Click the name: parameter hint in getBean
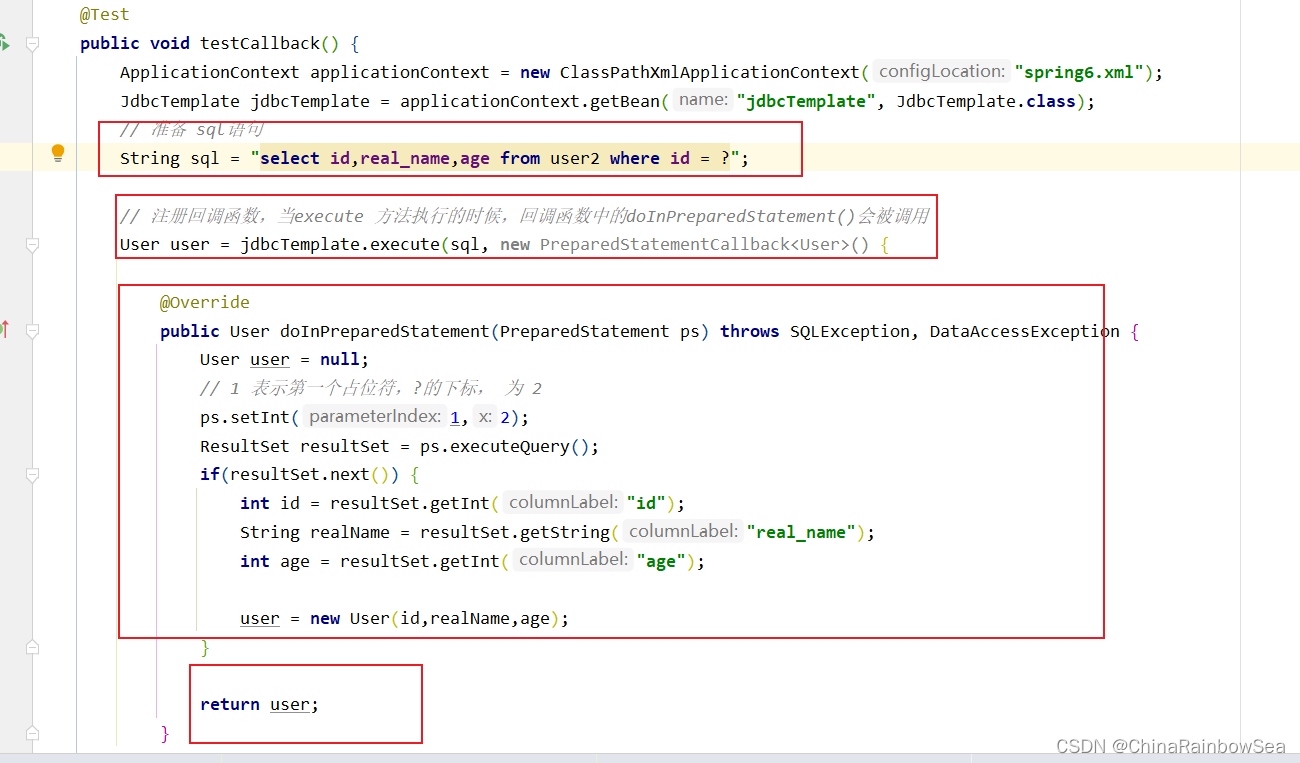Image resolution: width=1300 pixels, height=763 pixels. pos(702,100)
